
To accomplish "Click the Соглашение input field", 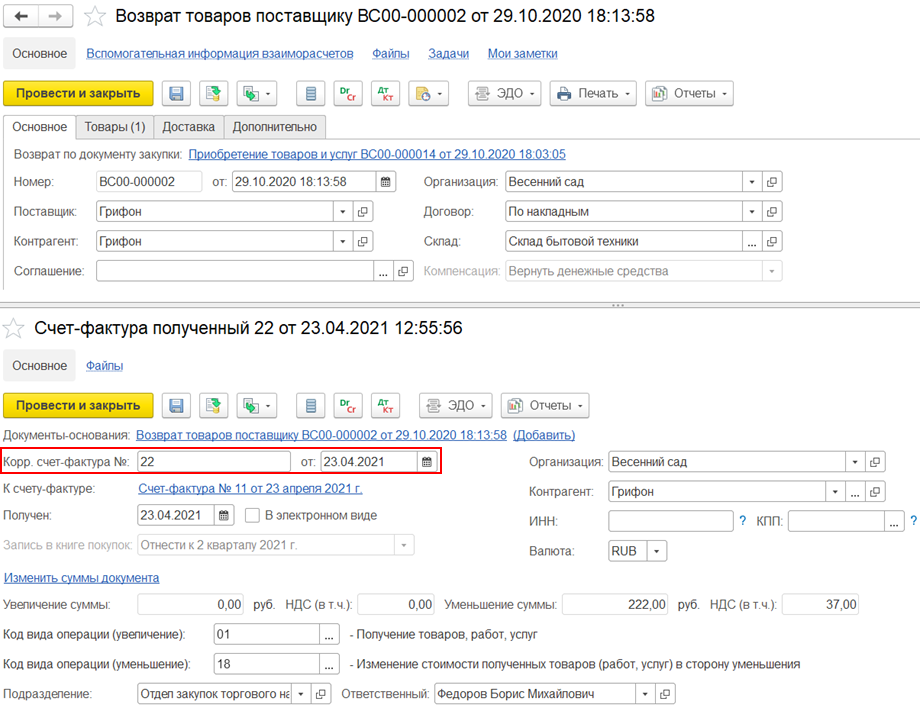I will (235, 271).
